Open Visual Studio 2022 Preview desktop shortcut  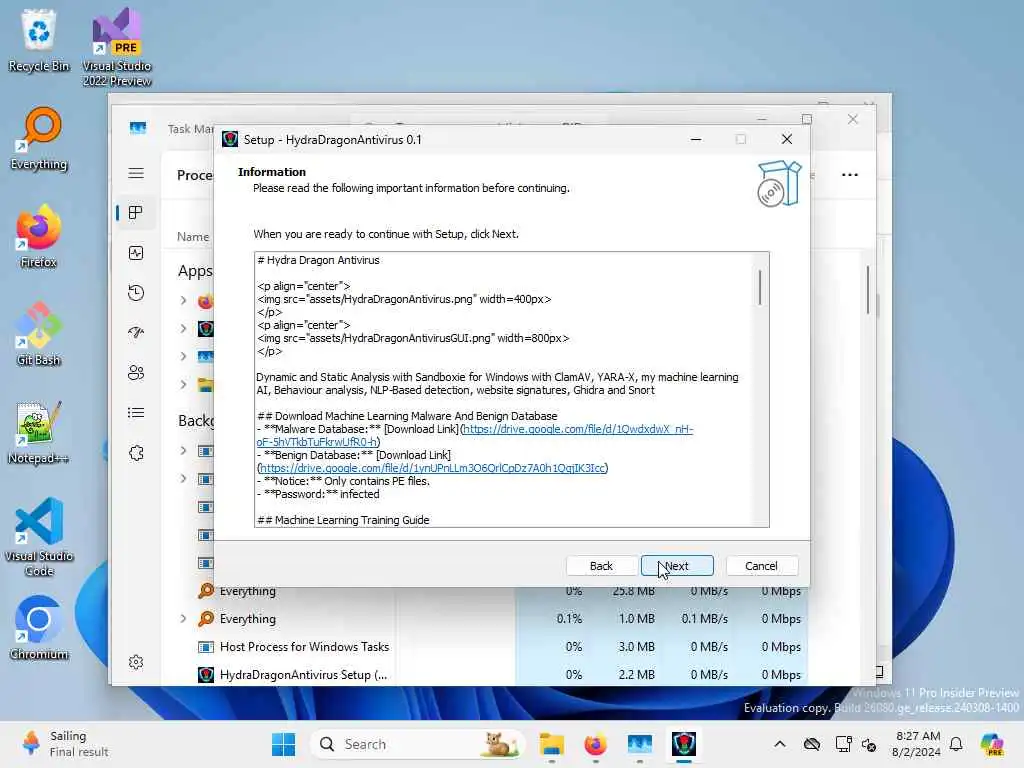coord(117,47)
